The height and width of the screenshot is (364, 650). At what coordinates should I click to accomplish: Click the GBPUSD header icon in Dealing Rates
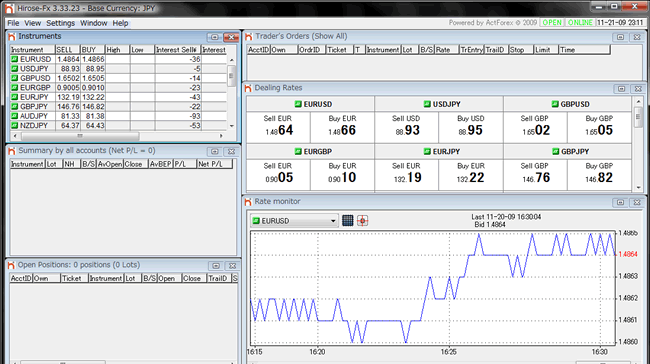tap(555, 104)
